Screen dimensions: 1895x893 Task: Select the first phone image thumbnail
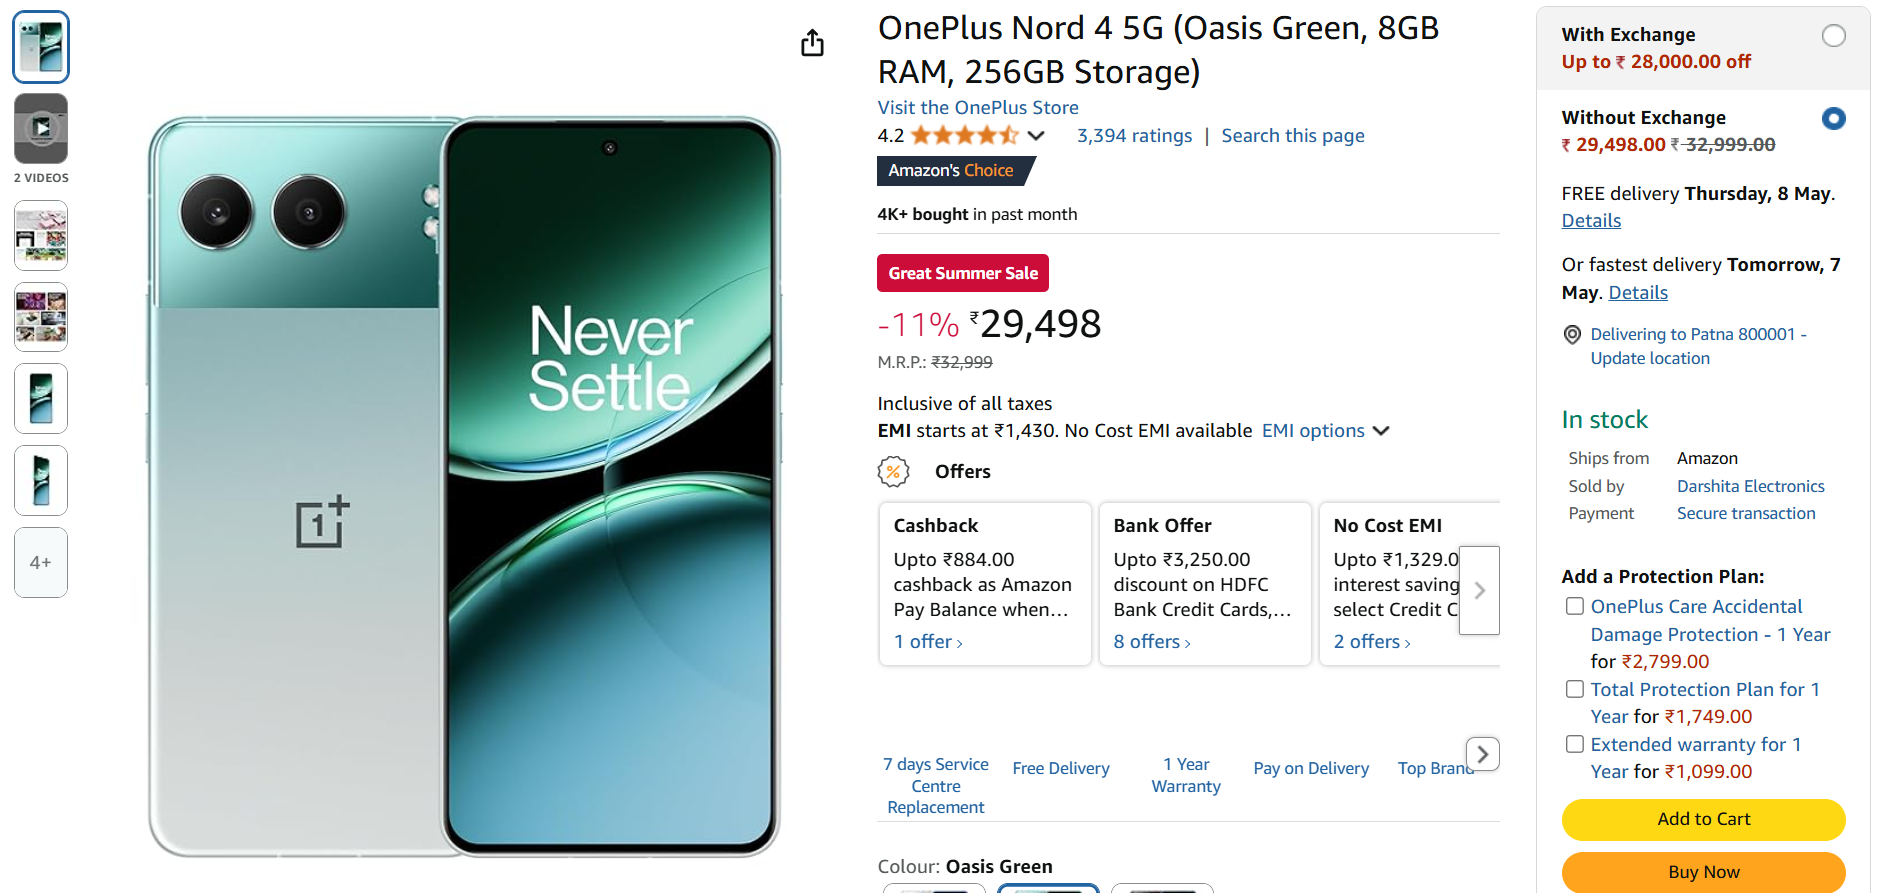(41, 47)
